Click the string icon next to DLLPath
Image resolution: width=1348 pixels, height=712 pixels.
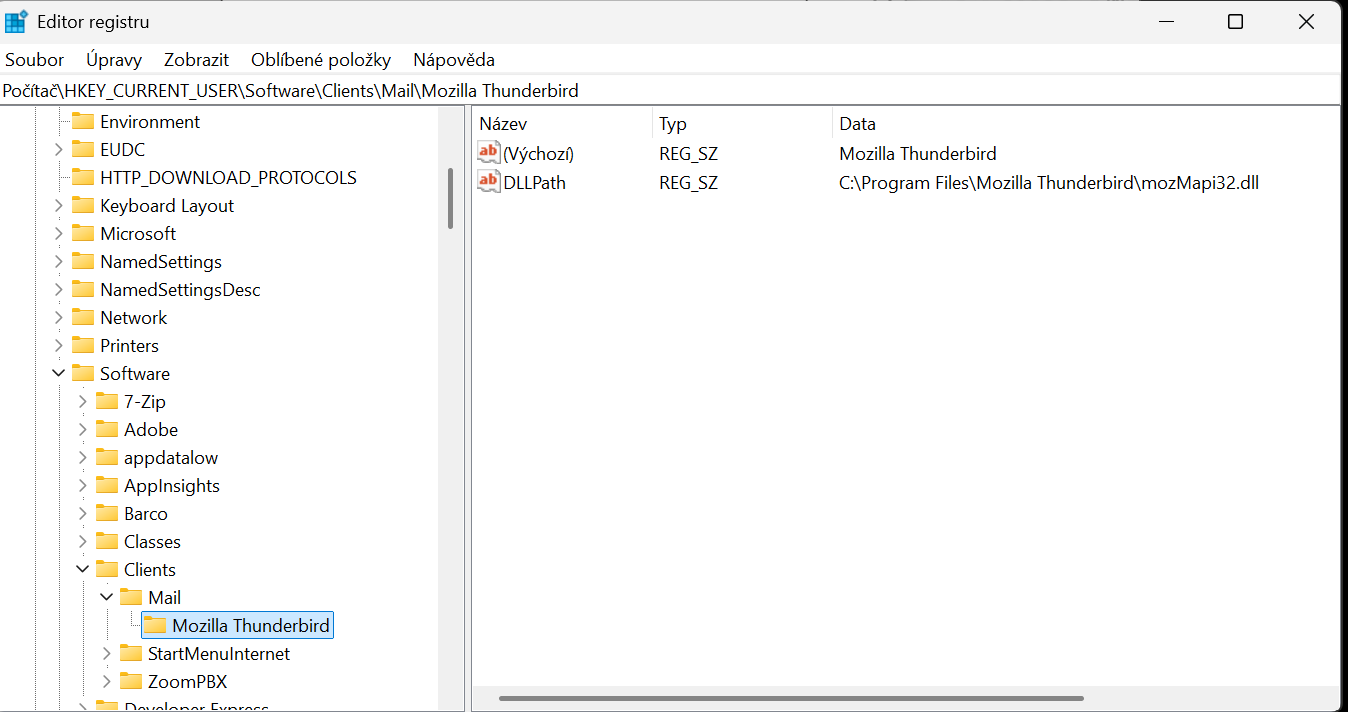(488, 182)
